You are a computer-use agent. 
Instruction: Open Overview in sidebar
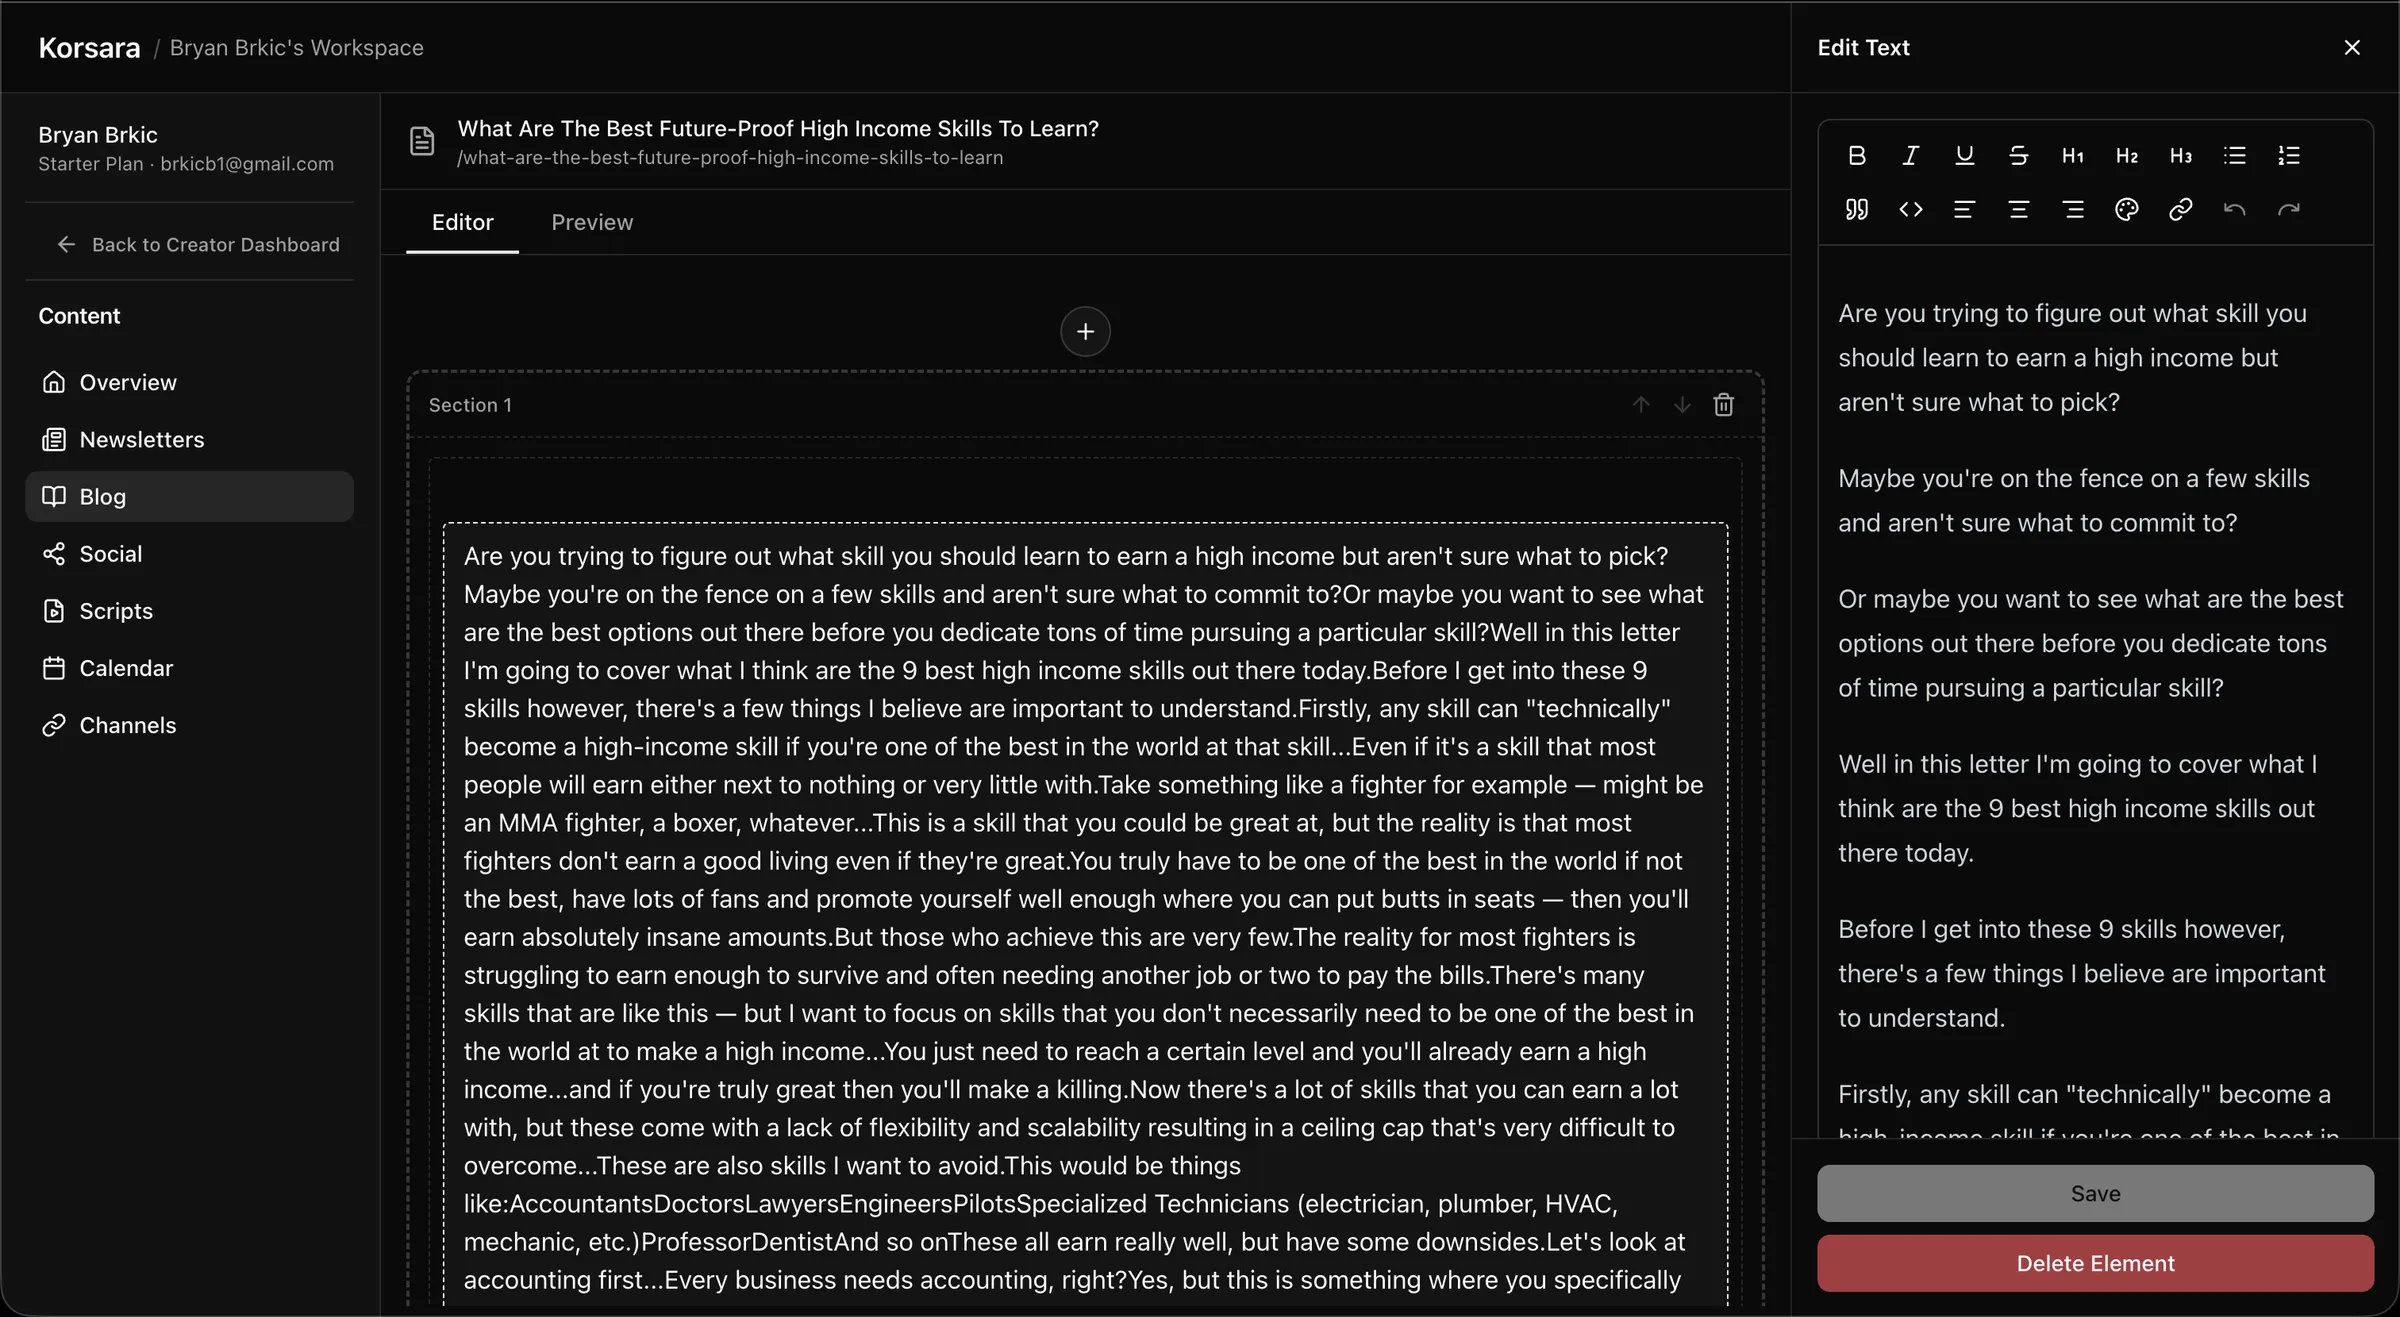point(189,382)
